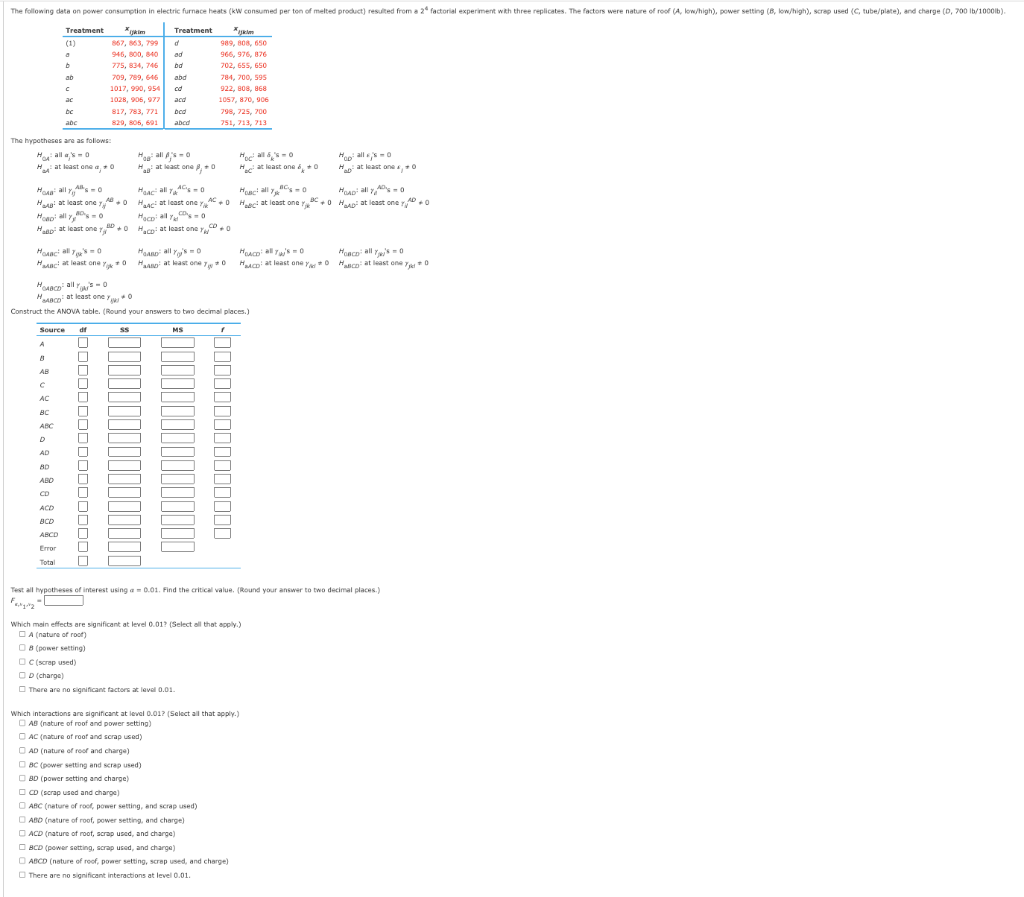Click SS field for source AD
This screenshot has height=897, width=1024.
(x=124, y=452)
